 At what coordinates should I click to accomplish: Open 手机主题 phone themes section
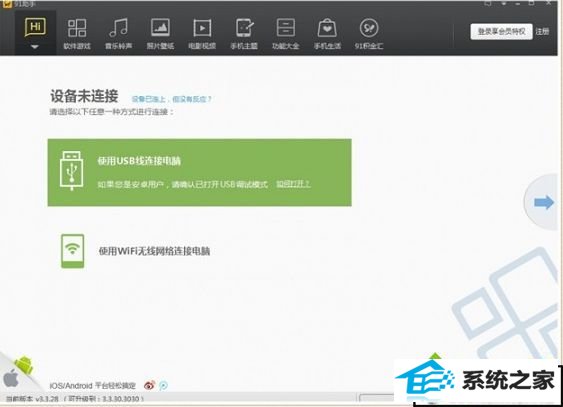[x=244, y=34]
